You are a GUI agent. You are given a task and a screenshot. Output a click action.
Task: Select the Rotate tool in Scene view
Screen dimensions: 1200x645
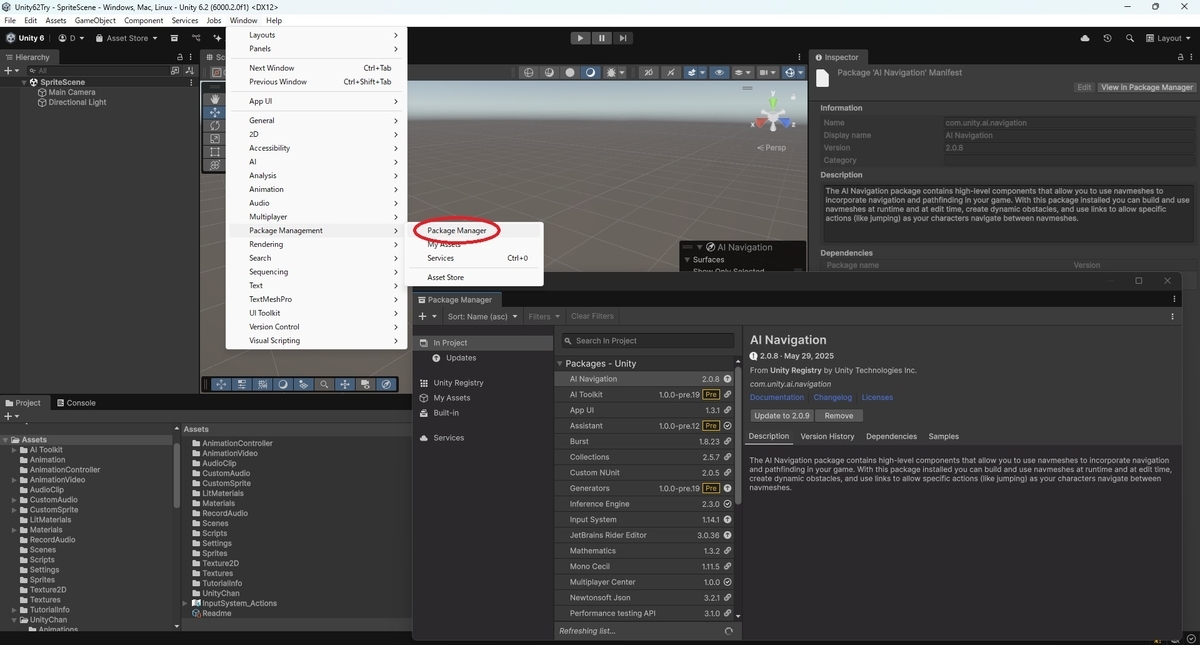(215, 126)
